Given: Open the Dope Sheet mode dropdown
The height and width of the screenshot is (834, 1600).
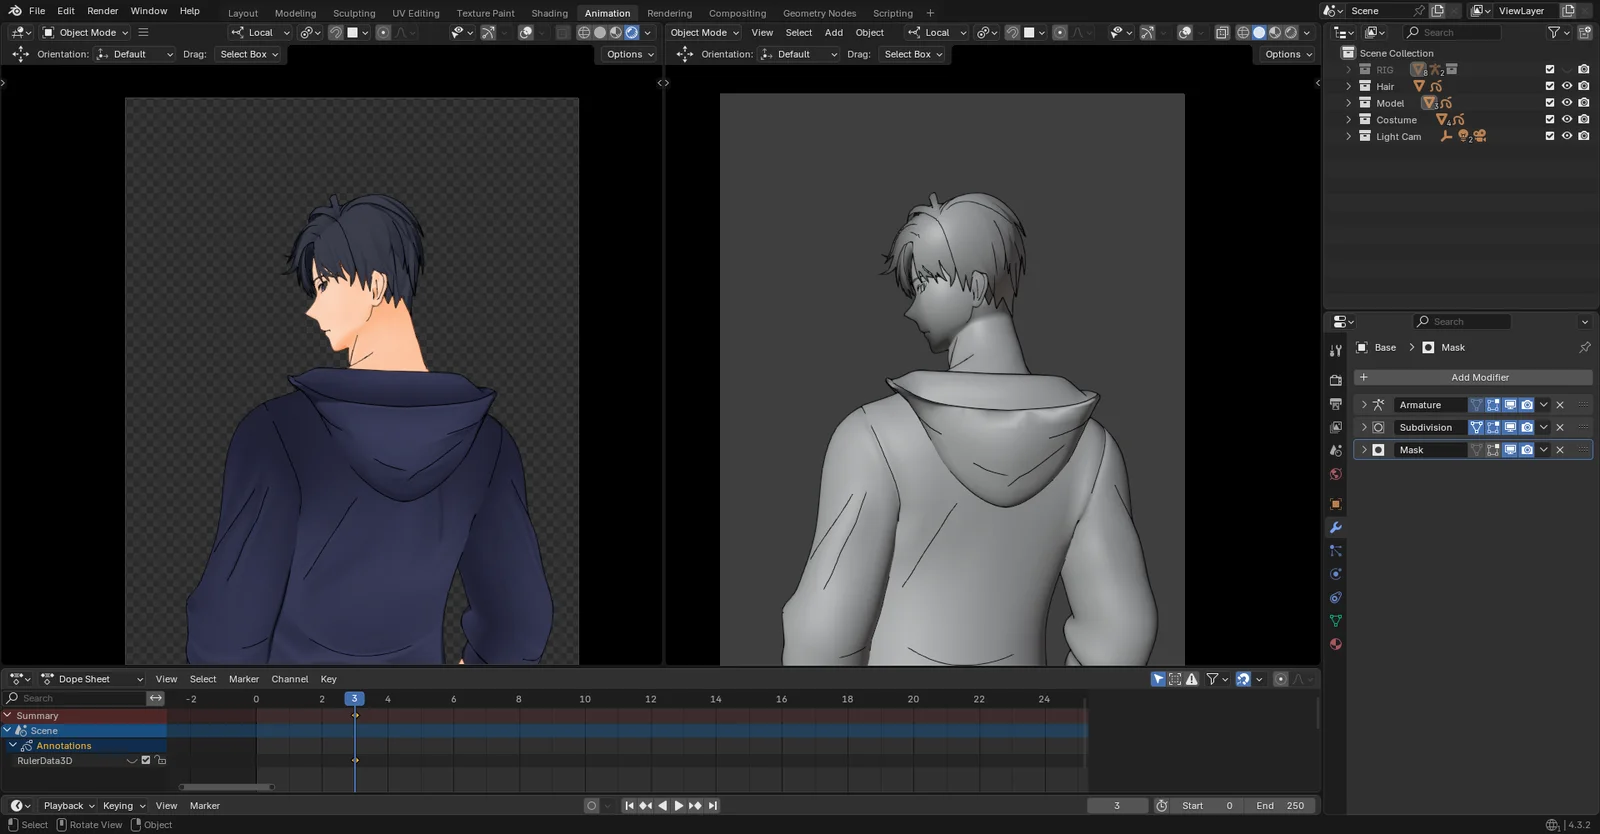Looking at the screenshot, I should point(91,679).
